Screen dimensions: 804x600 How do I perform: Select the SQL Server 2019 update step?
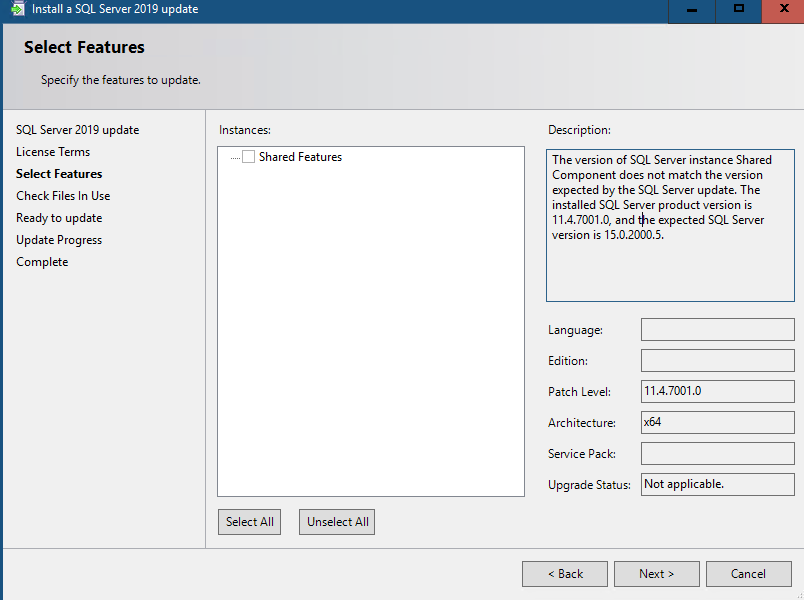[x=77, y=129]
